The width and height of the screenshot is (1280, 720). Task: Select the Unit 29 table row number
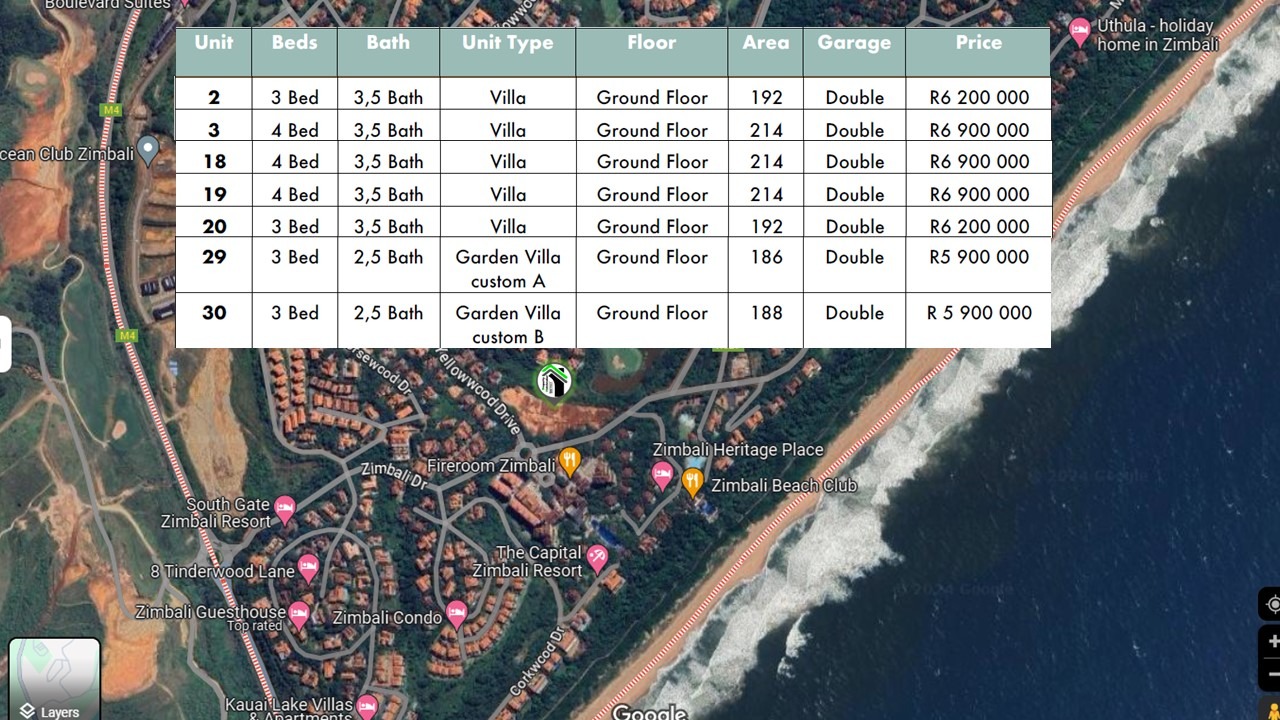tap(214, 257)
